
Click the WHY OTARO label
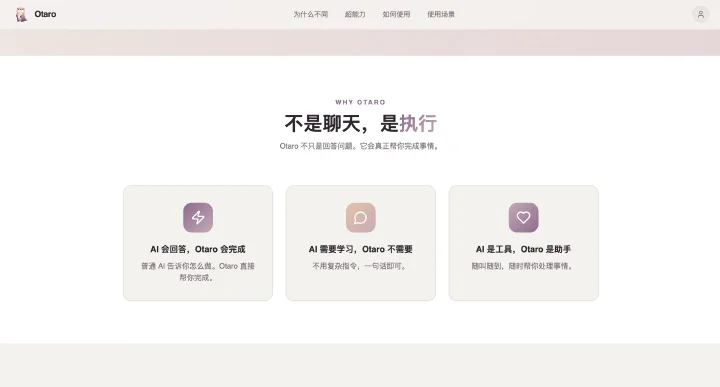[x=360, y=102]
